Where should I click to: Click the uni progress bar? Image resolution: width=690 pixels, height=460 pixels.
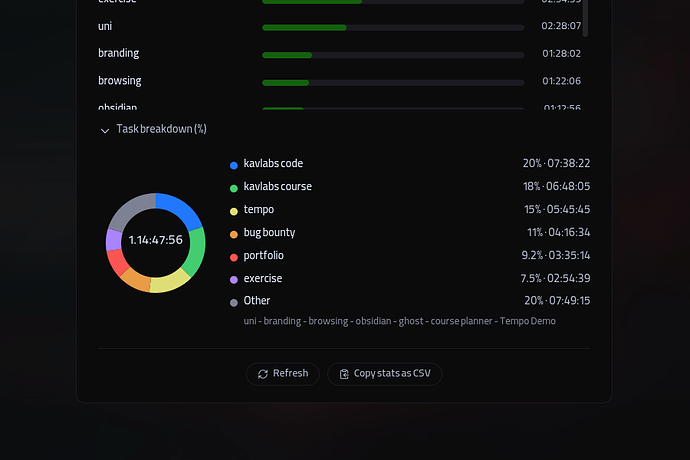[x=393, y=28]
